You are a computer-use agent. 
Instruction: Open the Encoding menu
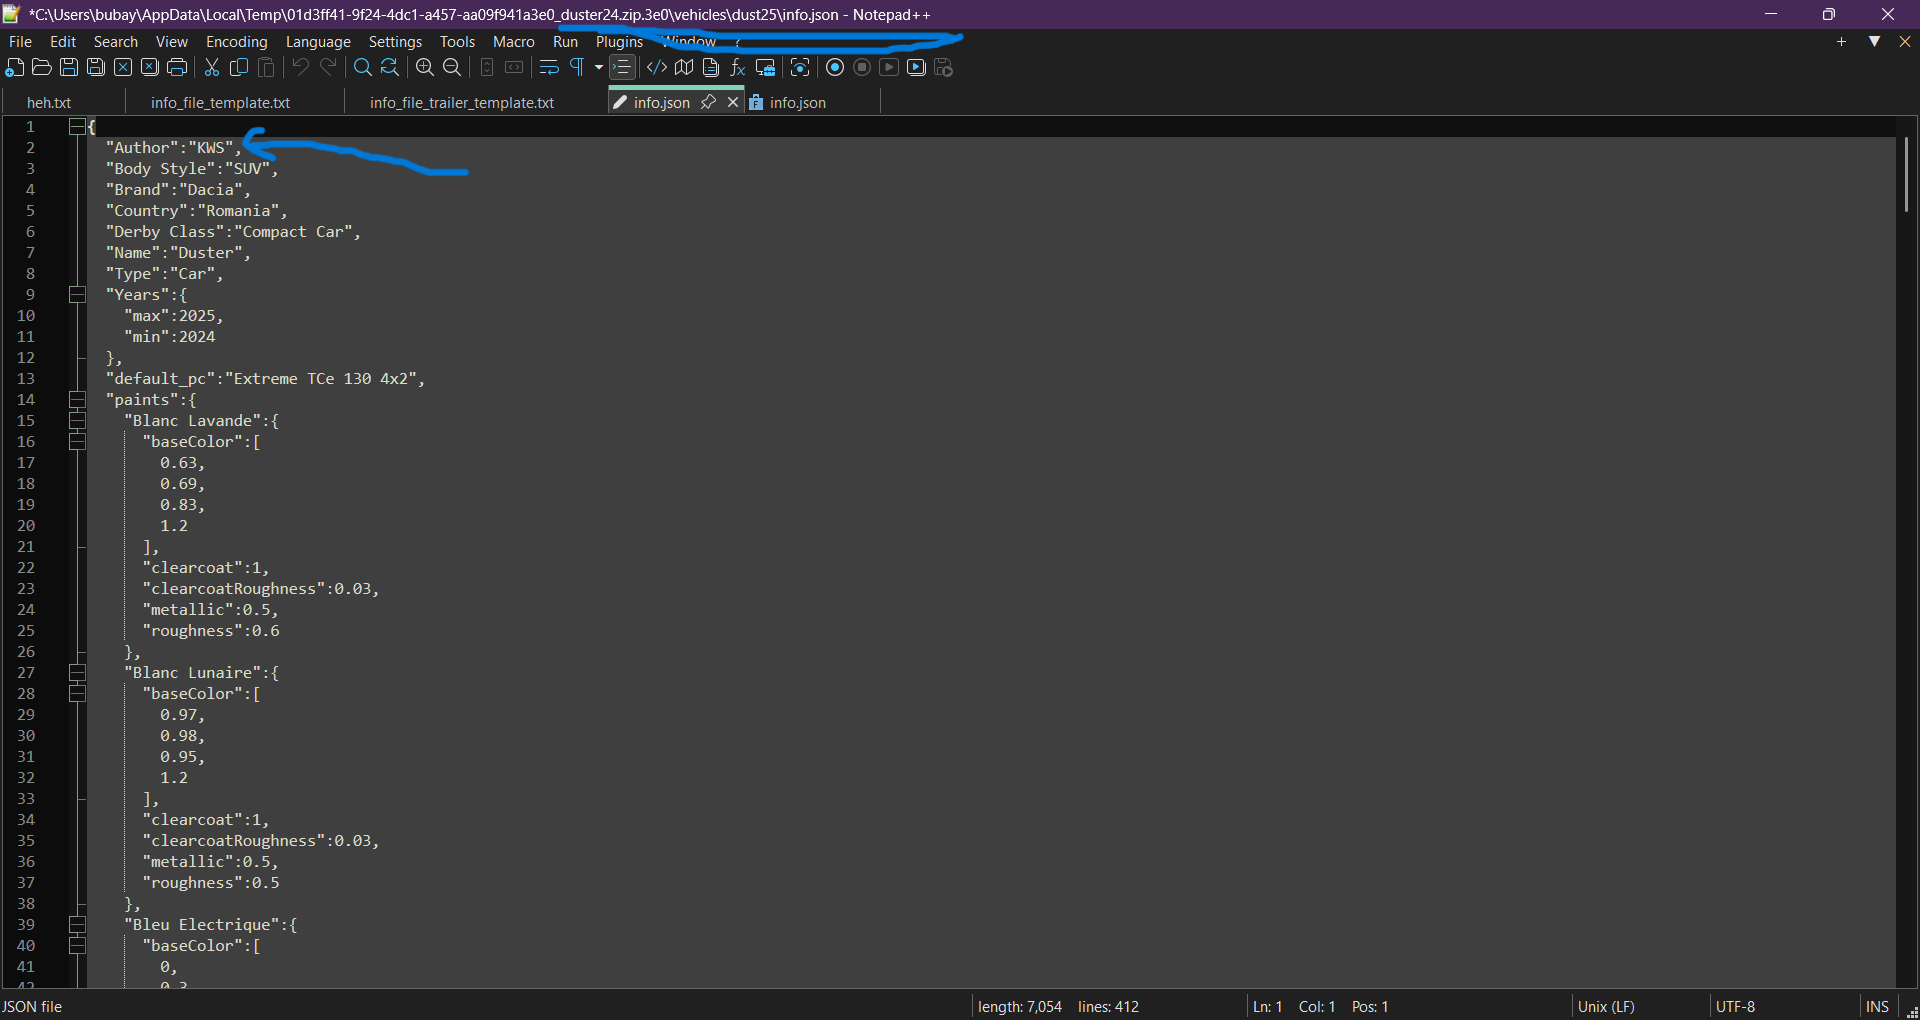(x=237, y=42)
